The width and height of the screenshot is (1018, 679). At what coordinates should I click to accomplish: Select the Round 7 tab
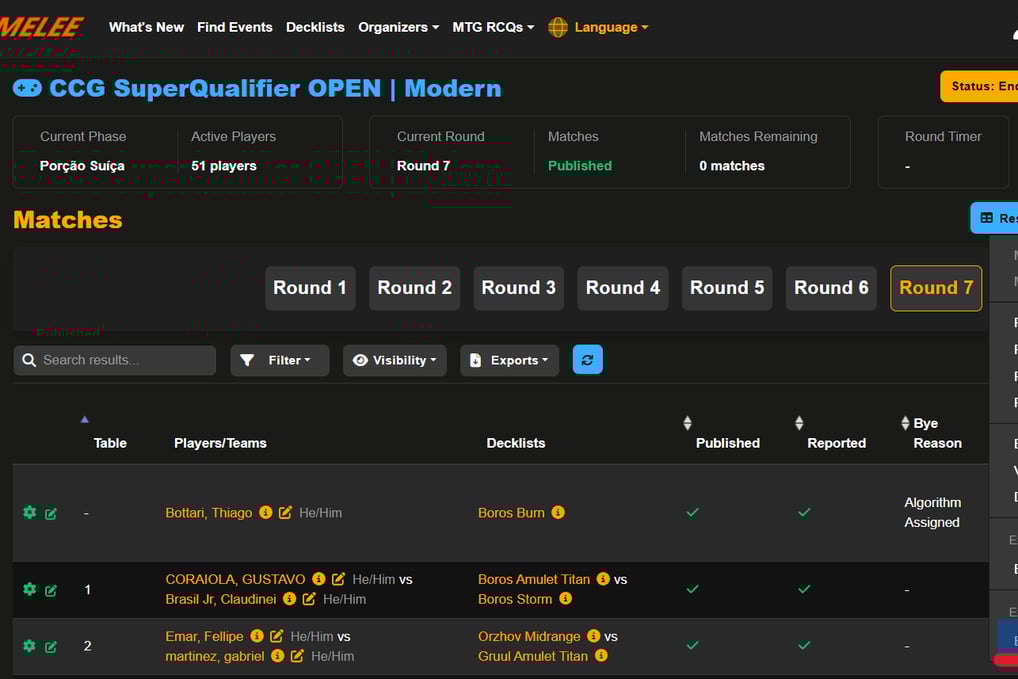coord(936,288)
